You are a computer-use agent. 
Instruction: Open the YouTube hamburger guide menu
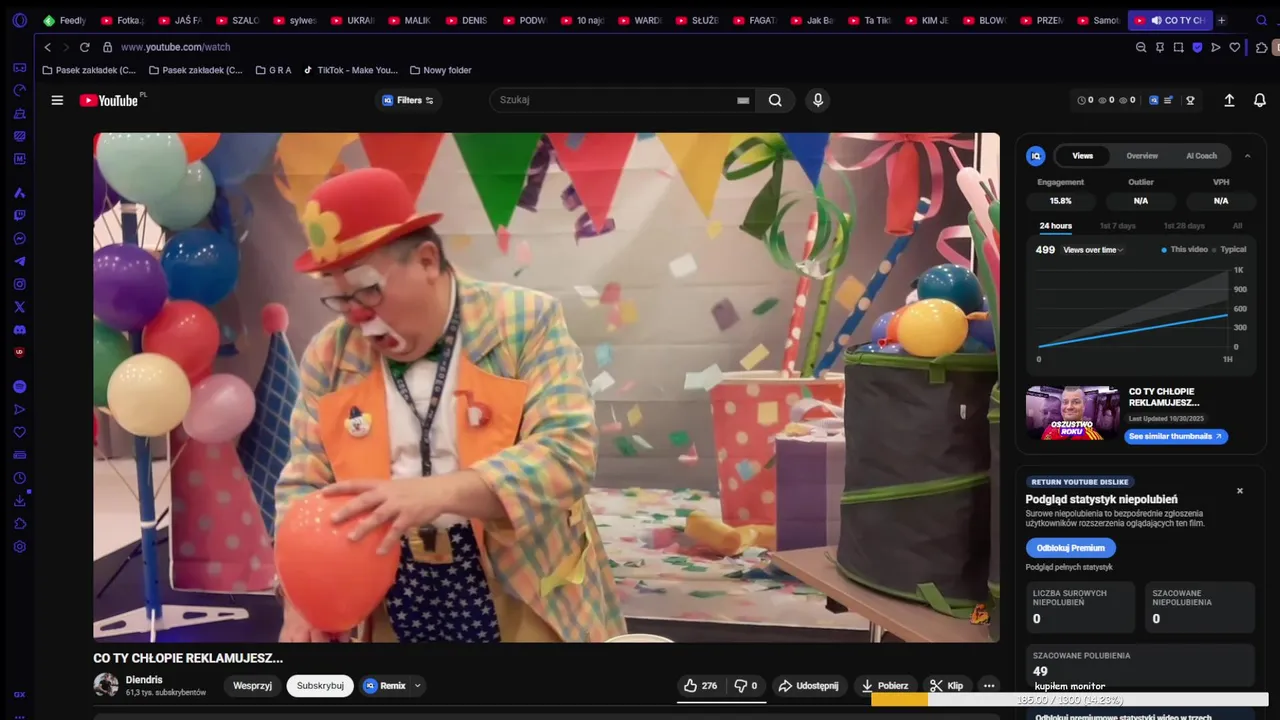coord(57,100)
